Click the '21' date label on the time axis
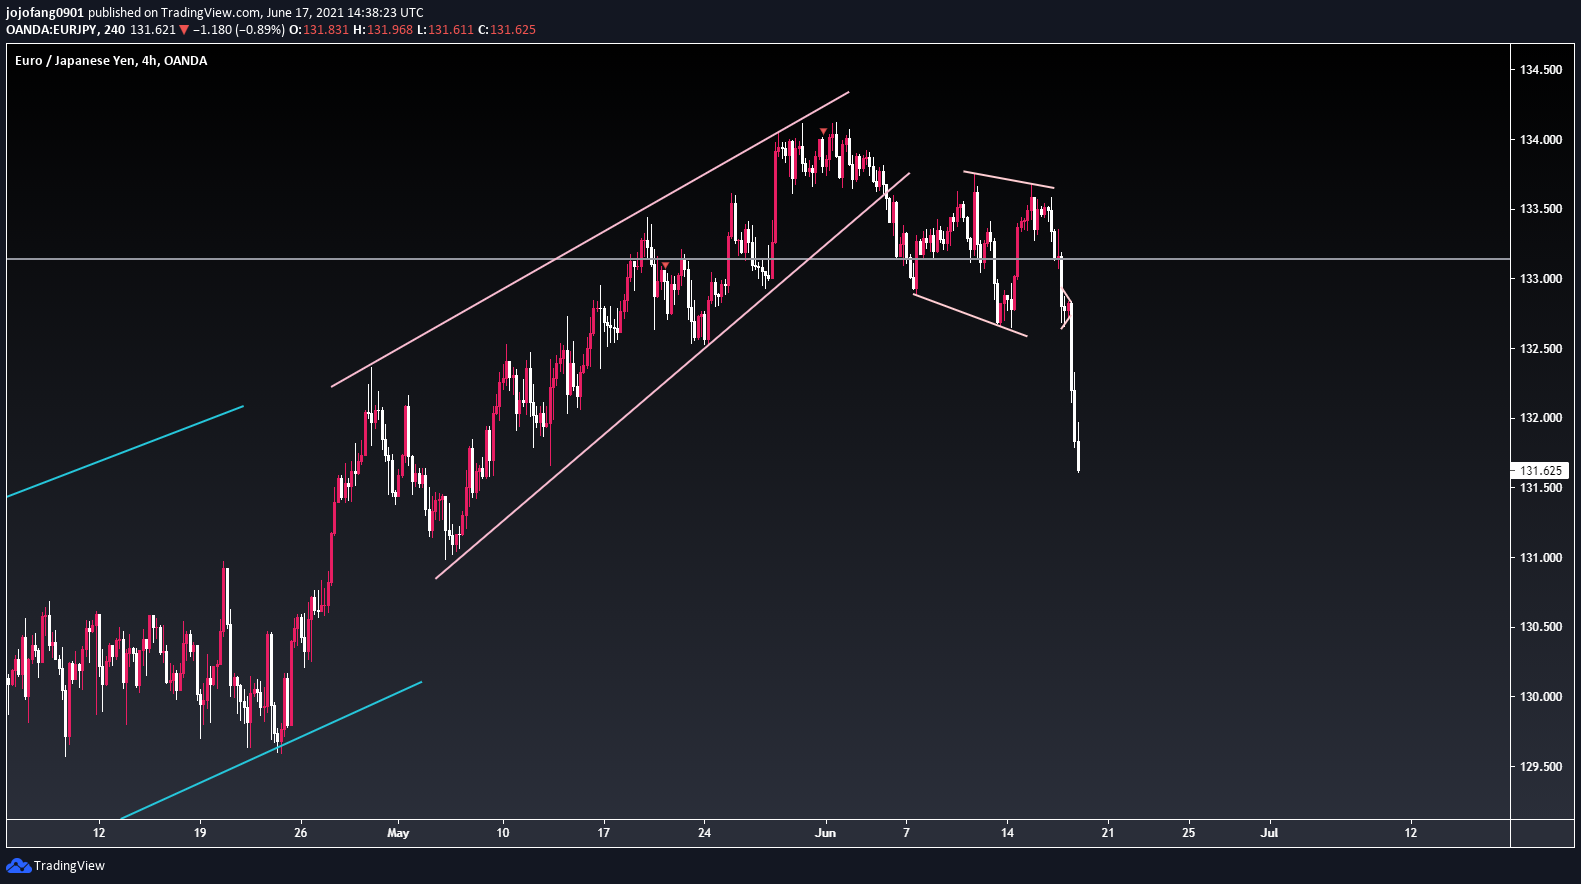The image size is (1581, 884). 1108,833
